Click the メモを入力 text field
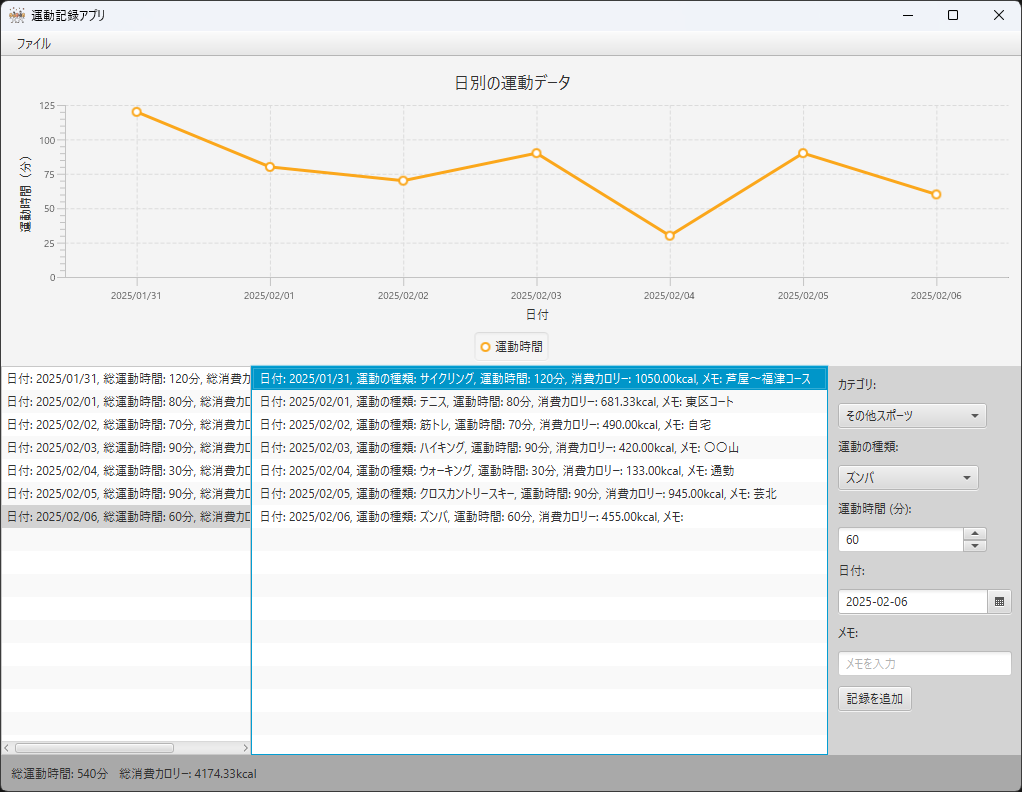 point(924,664)
